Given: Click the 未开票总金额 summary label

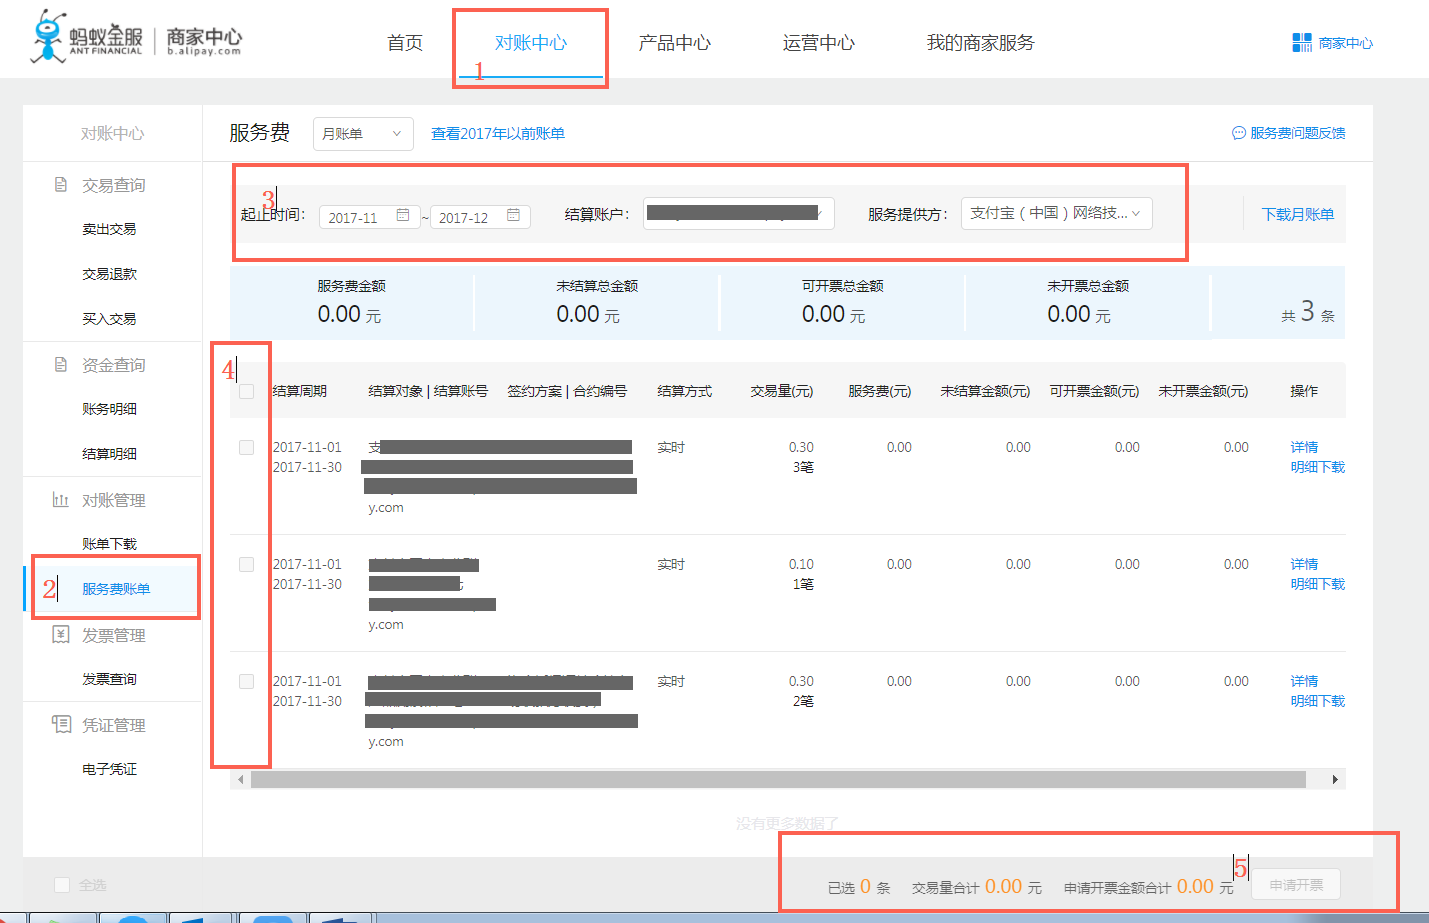Looking at the screenshot, I should pyautogui.click(x=1088, y=286).
